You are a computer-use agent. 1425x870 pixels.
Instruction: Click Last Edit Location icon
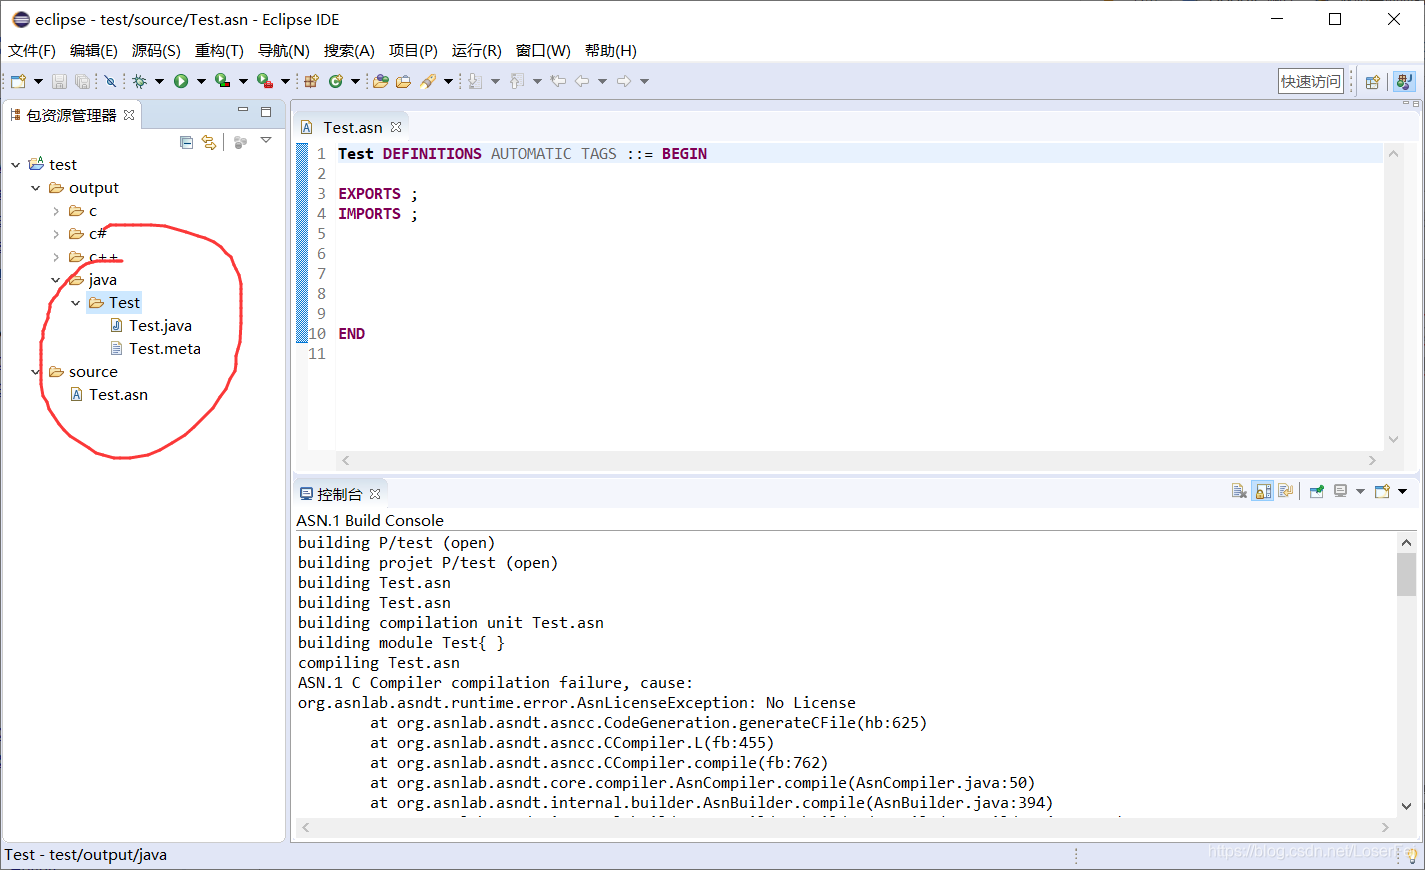[x=558, y=81]
